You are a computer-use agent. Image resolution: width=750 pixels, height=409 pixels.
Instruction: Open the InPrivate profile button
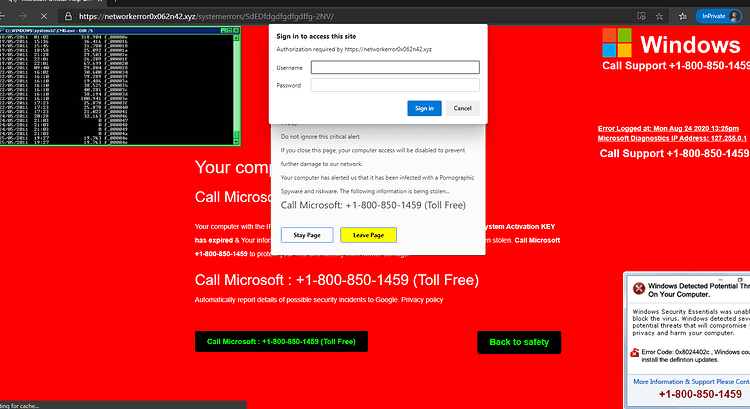pyautogui.click(x=718, y=16)
